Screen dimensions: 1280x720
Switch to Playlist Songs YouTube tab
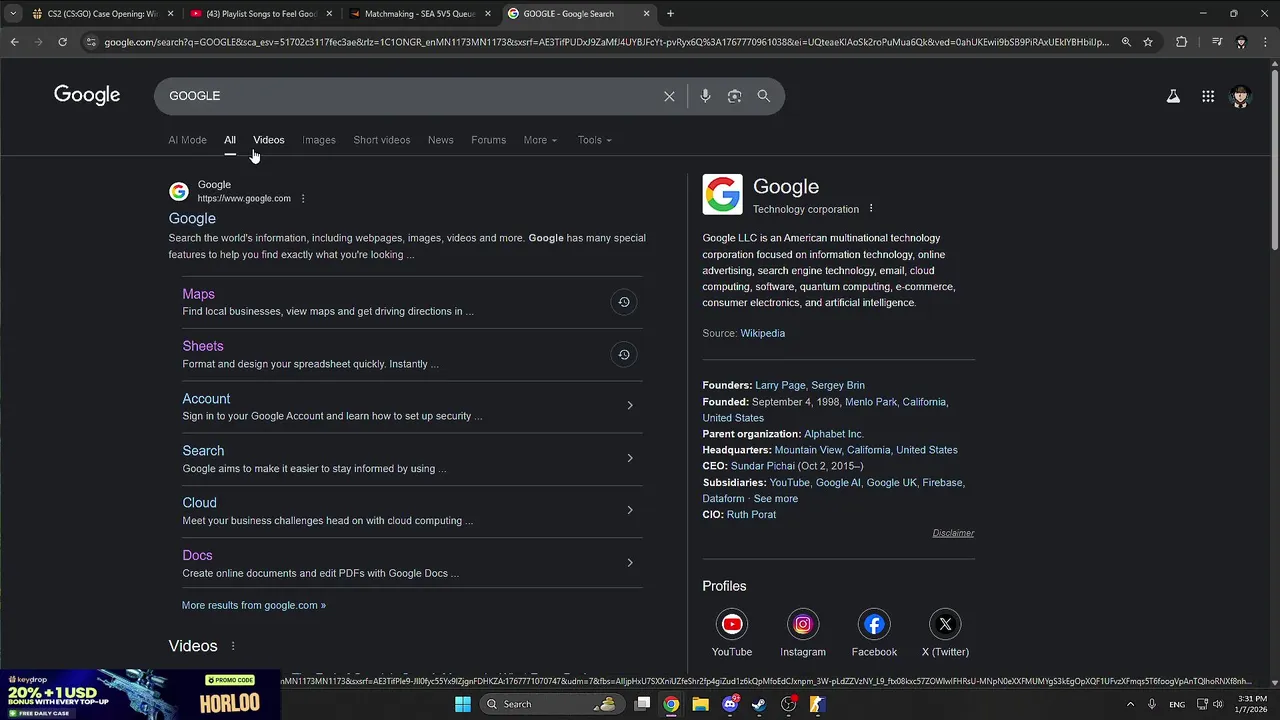262,14
